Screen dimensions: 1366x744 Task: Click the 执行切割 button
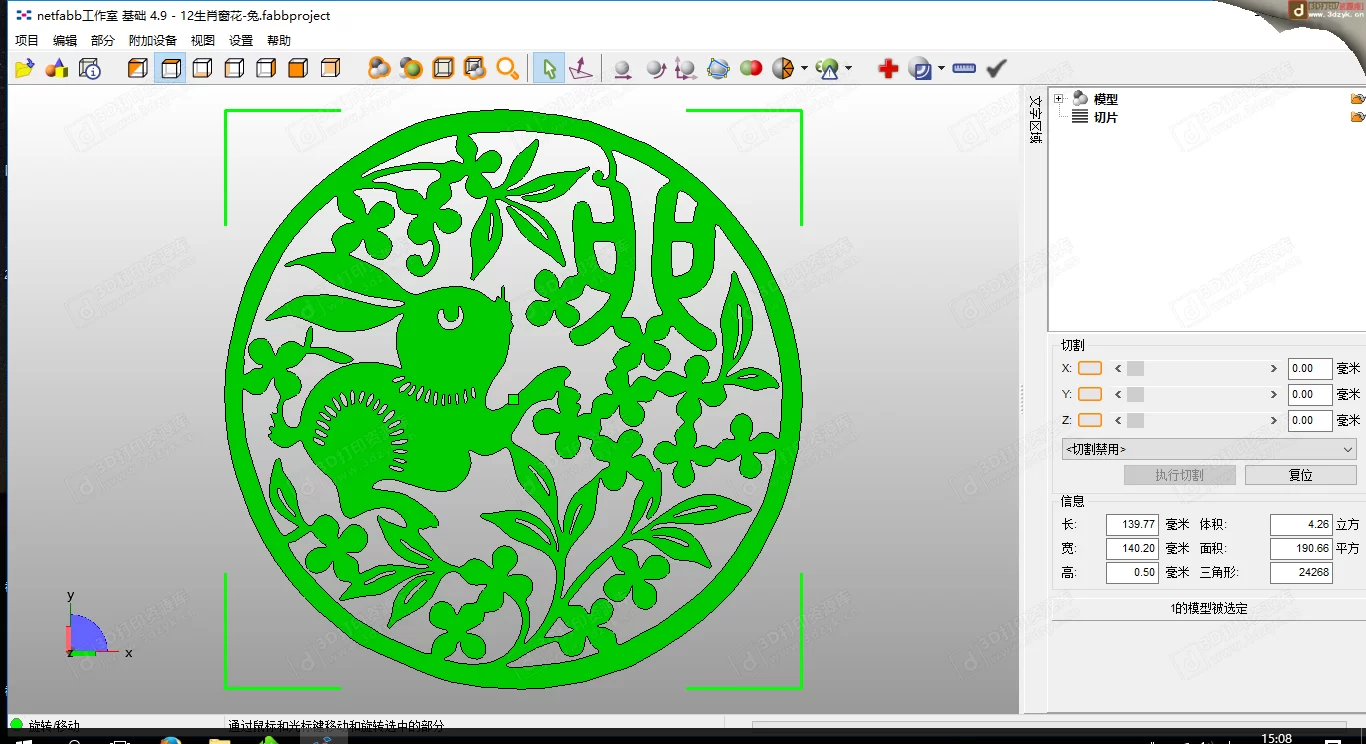click(1179, 475)
